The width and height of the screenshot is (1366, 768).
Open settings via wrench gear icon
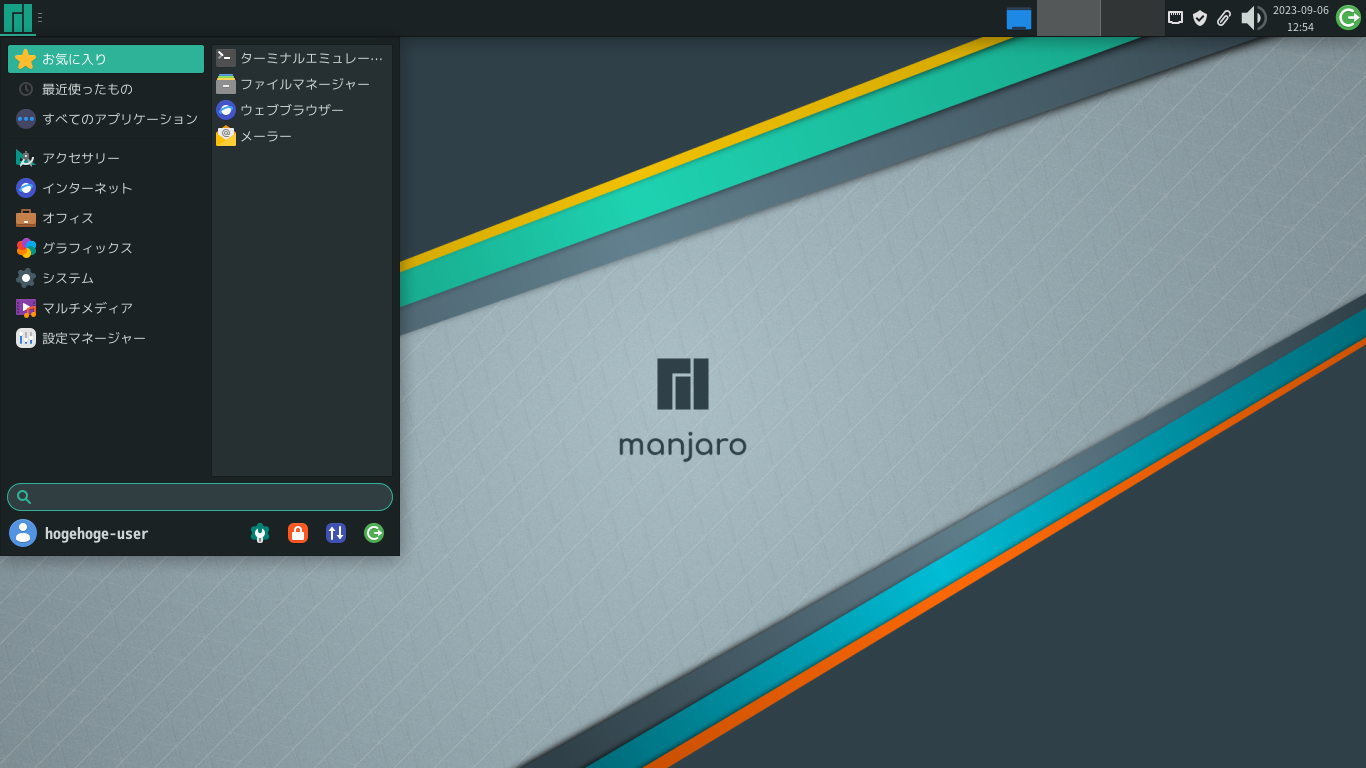(260, 533)
